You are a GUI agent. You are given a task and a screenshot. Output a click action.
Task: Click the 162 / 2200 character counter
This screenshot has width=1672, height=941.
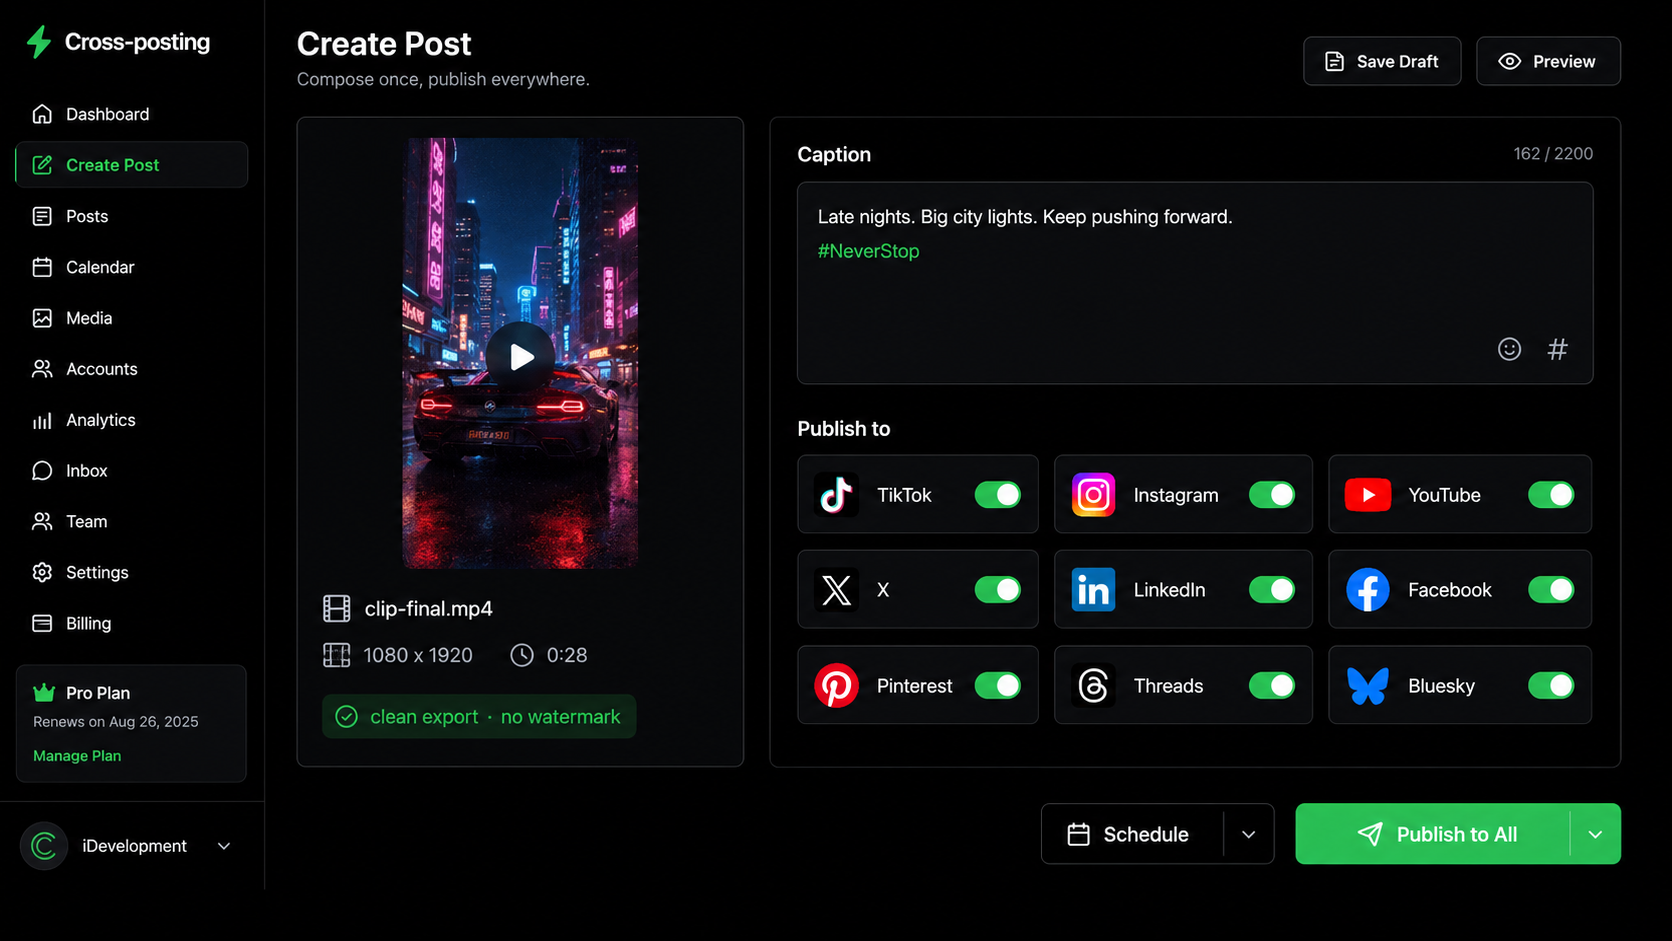pyautogui.click(x=1553, y=154)
